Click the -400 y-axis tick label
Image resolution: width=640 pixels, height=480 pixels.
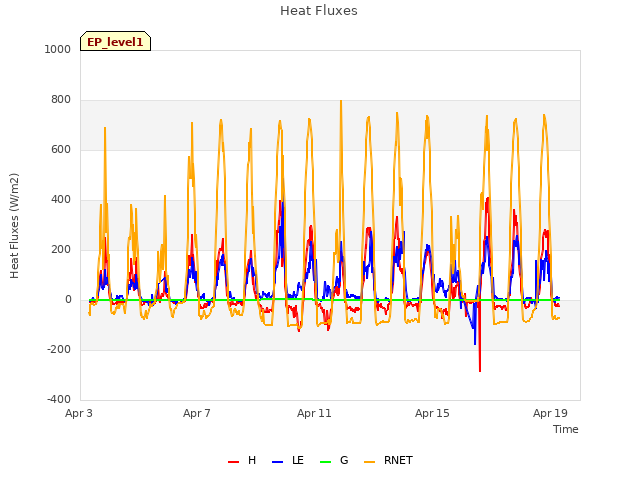pos(59,400)
